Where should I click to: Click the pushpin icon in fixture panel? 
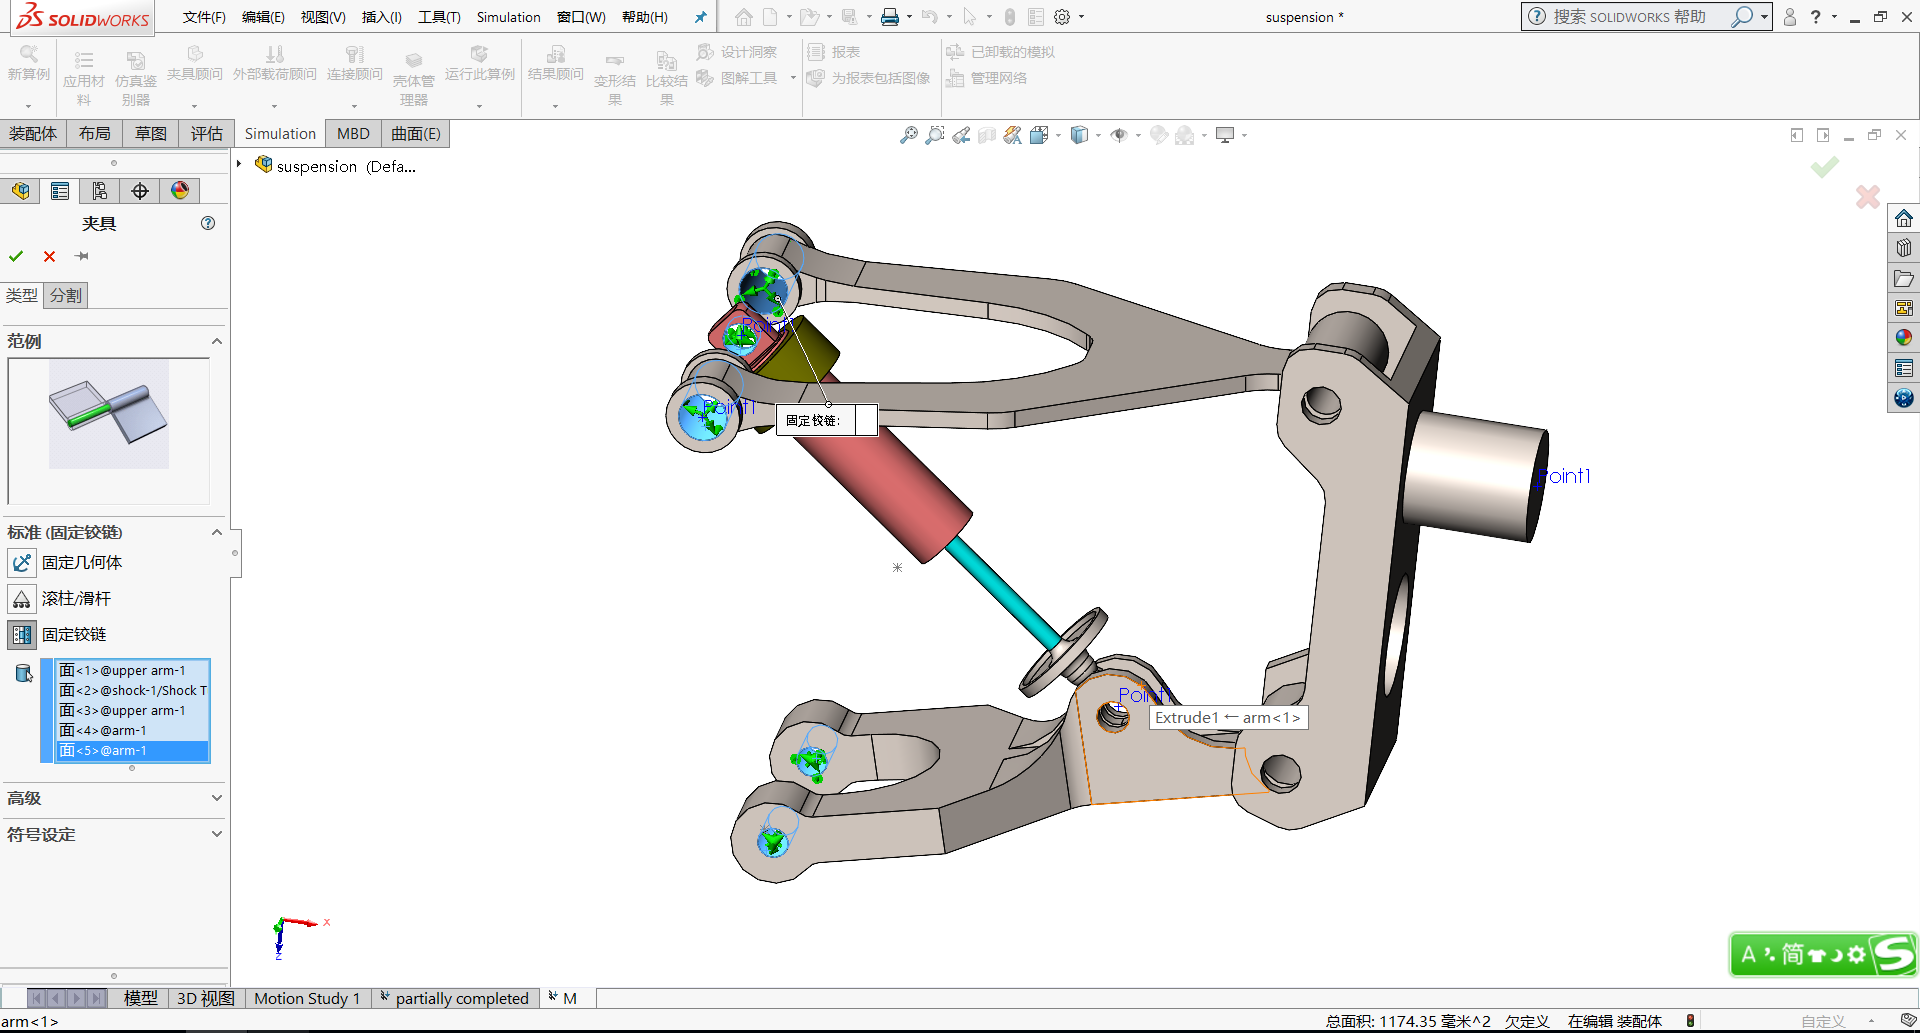82,256
